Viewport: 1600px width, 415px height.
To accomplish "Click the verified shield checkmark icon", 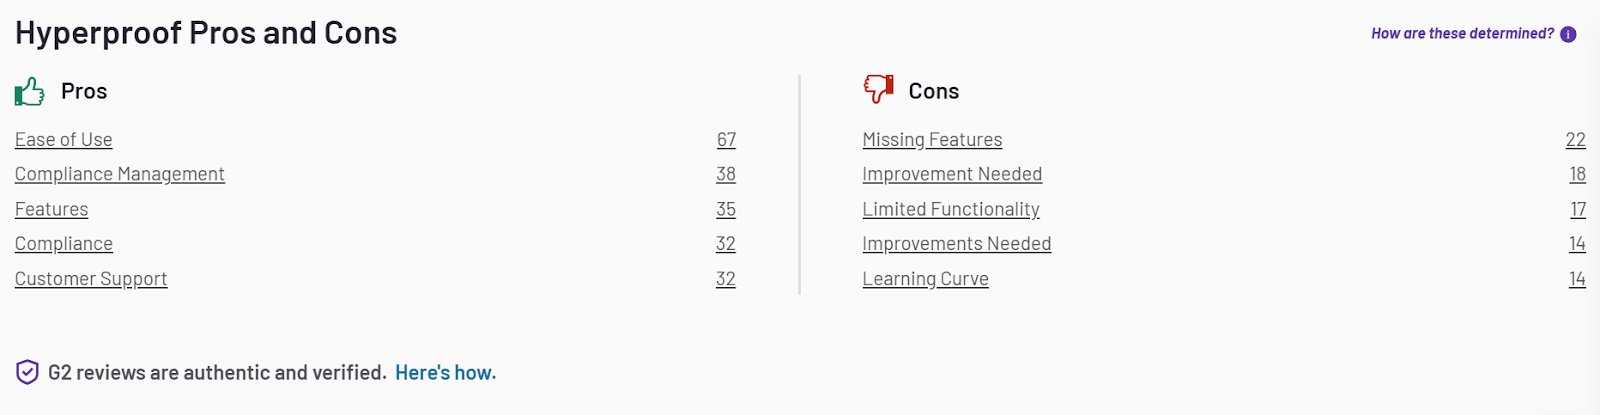I will 27,373.
